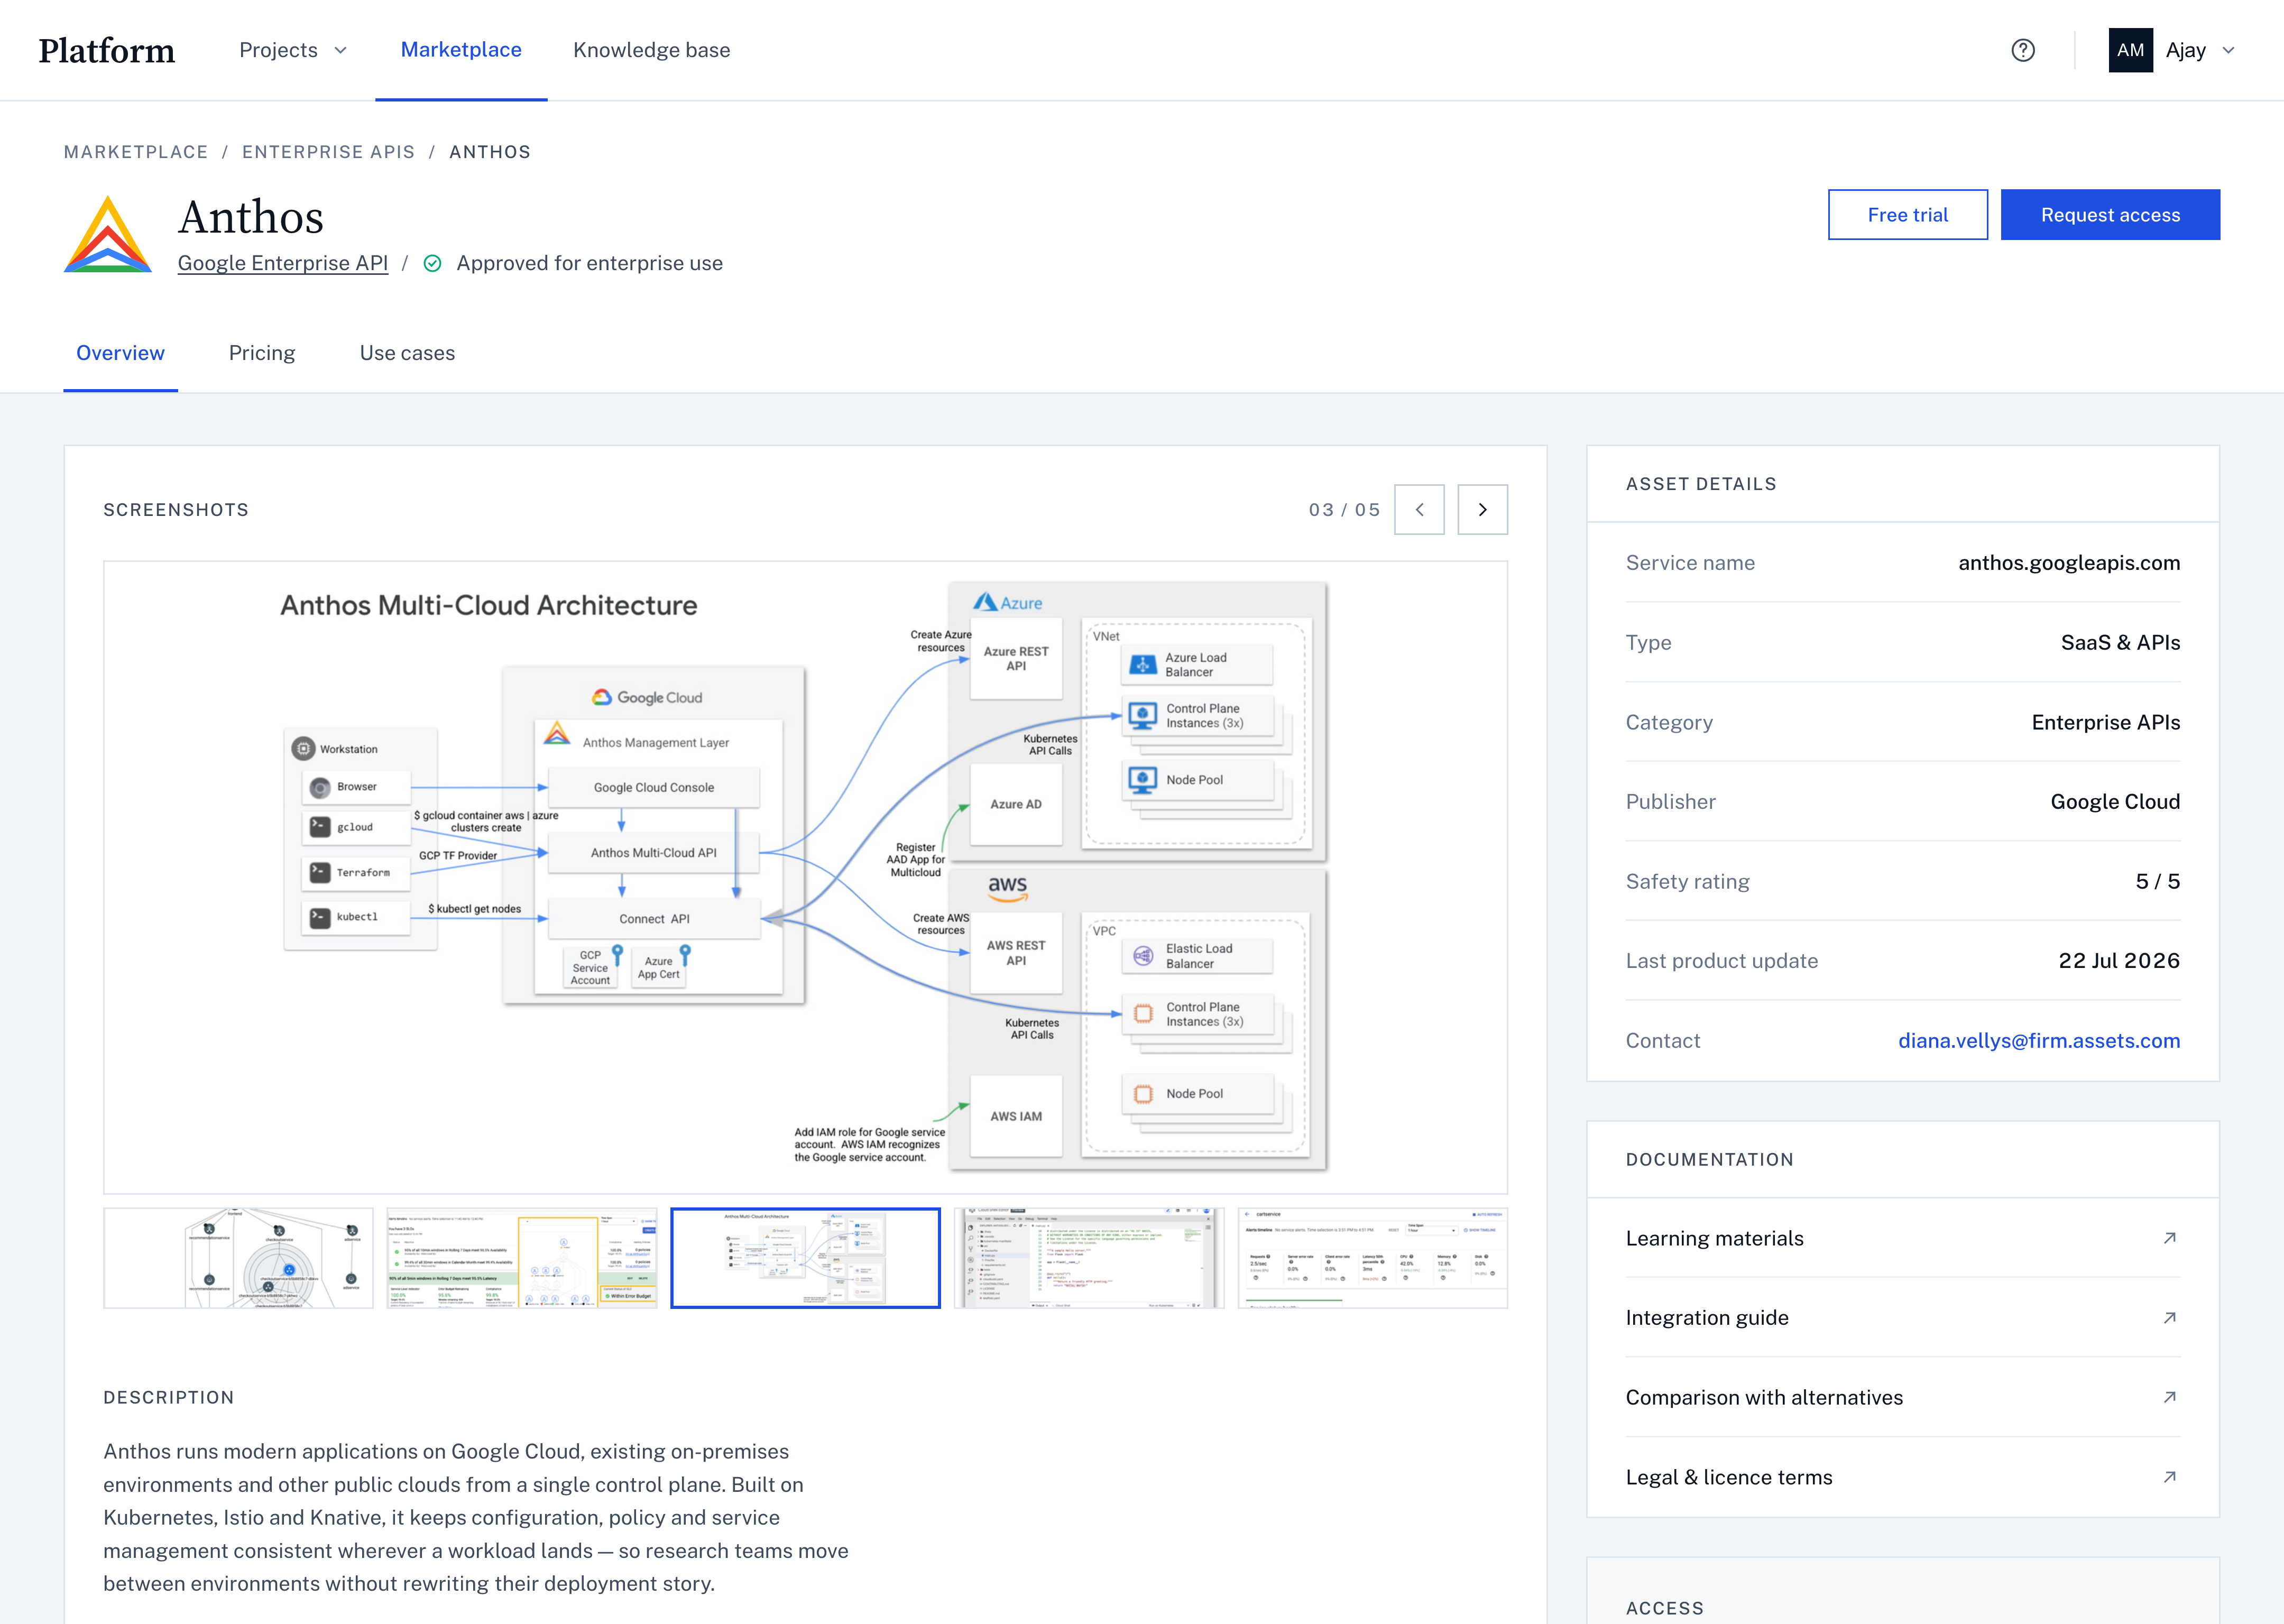2284x1624 pixels.
Task: Switch to the Use cases tab
Action: click(407, 353)
